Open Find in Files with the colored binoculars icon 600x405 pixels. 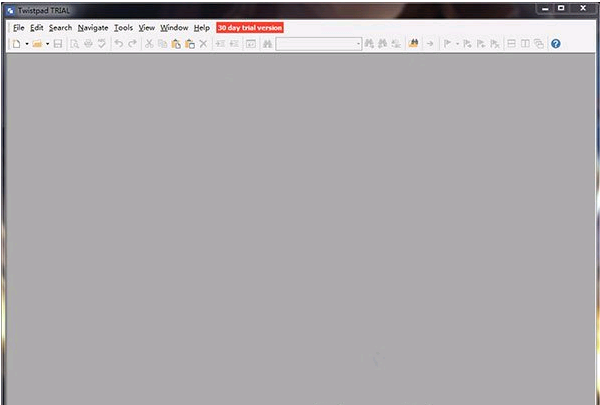click(x=413, y=44)
